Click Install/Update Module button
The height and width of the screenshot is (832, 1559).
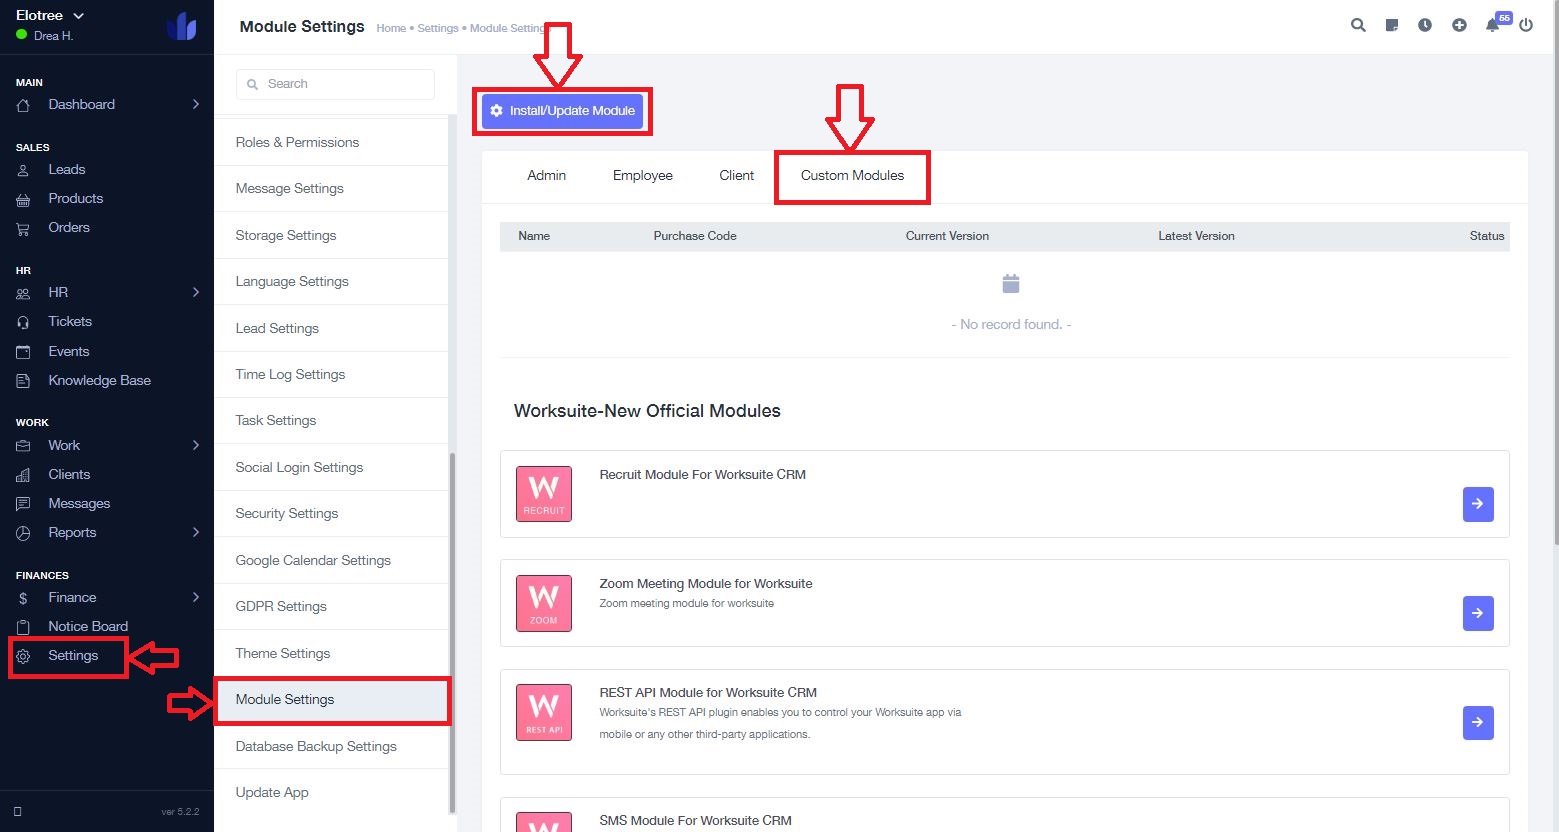562,111
